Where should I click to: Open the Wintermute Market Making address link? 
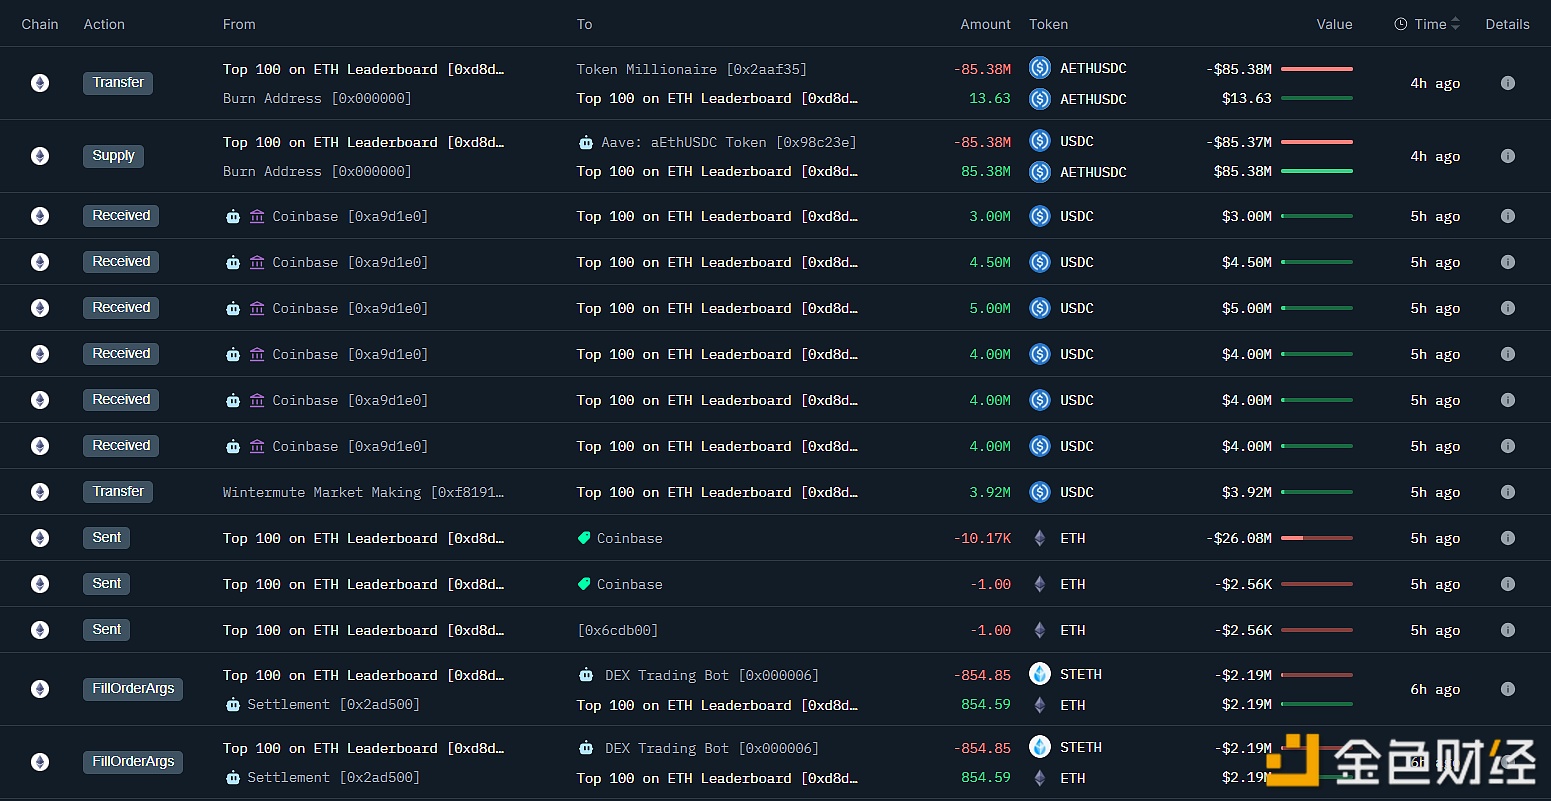pos(363,492)
